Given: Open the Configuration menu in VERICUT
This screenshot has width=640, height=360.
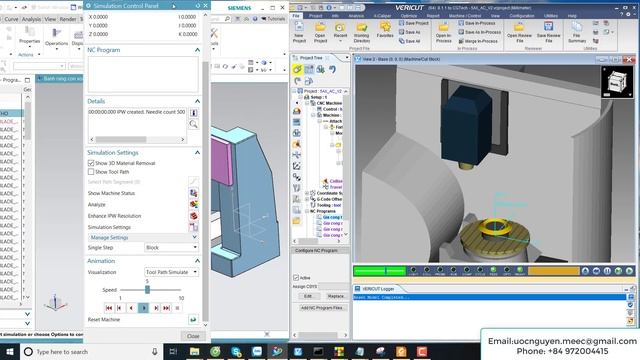Looking at the screenshot, I should coord(522,16).
